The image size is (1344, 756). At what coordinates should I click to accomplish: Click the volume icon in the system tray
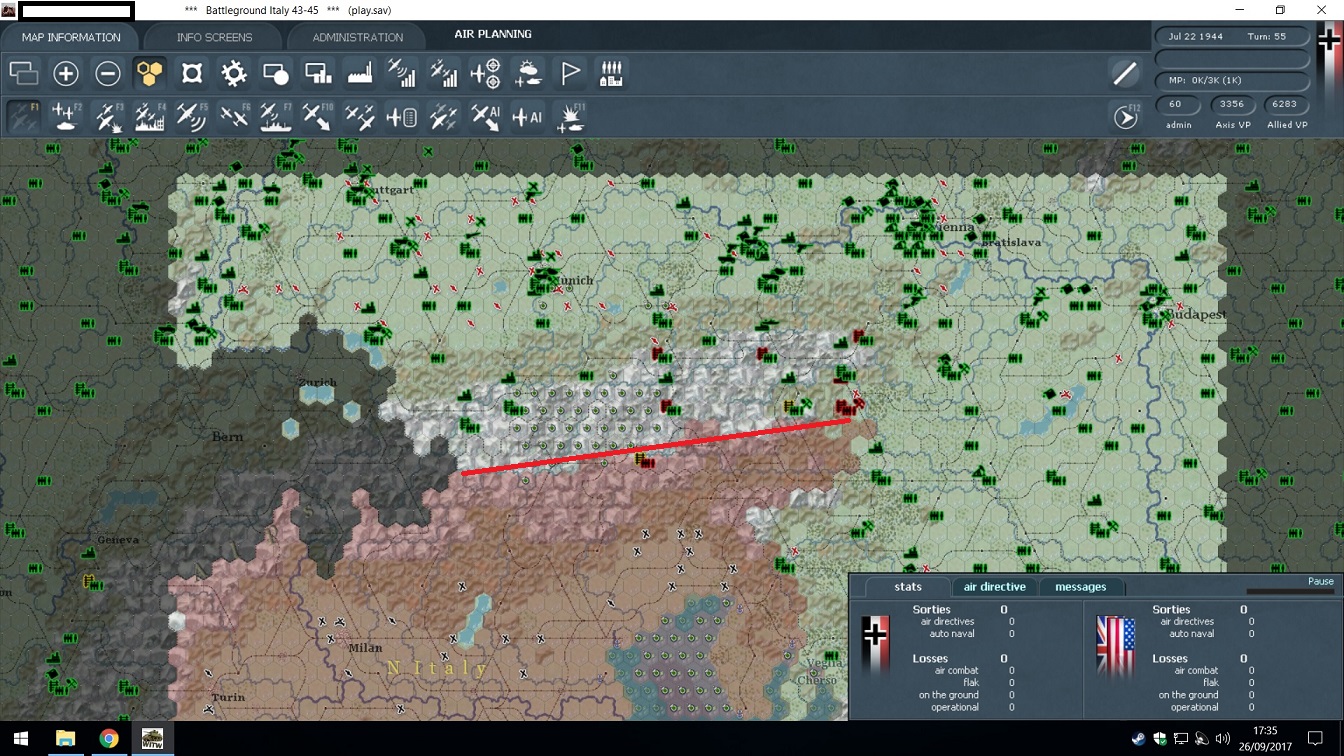coord(1222,739)
